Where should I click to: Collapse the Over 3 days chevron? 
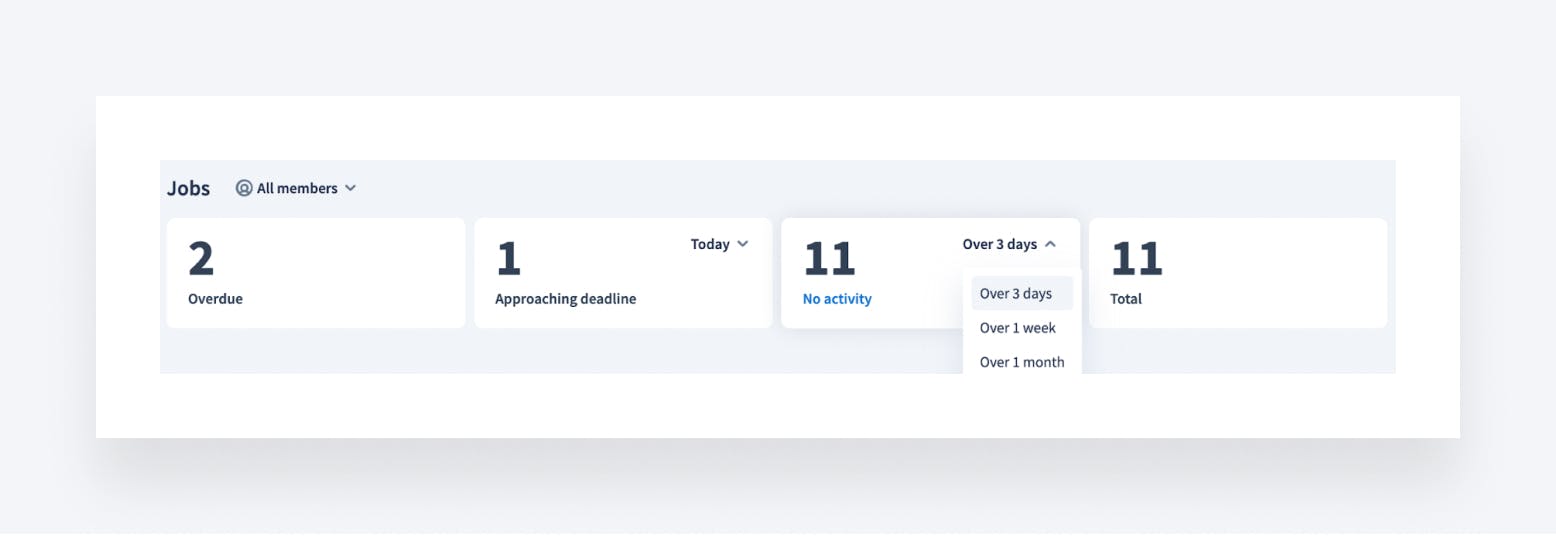1049,244
